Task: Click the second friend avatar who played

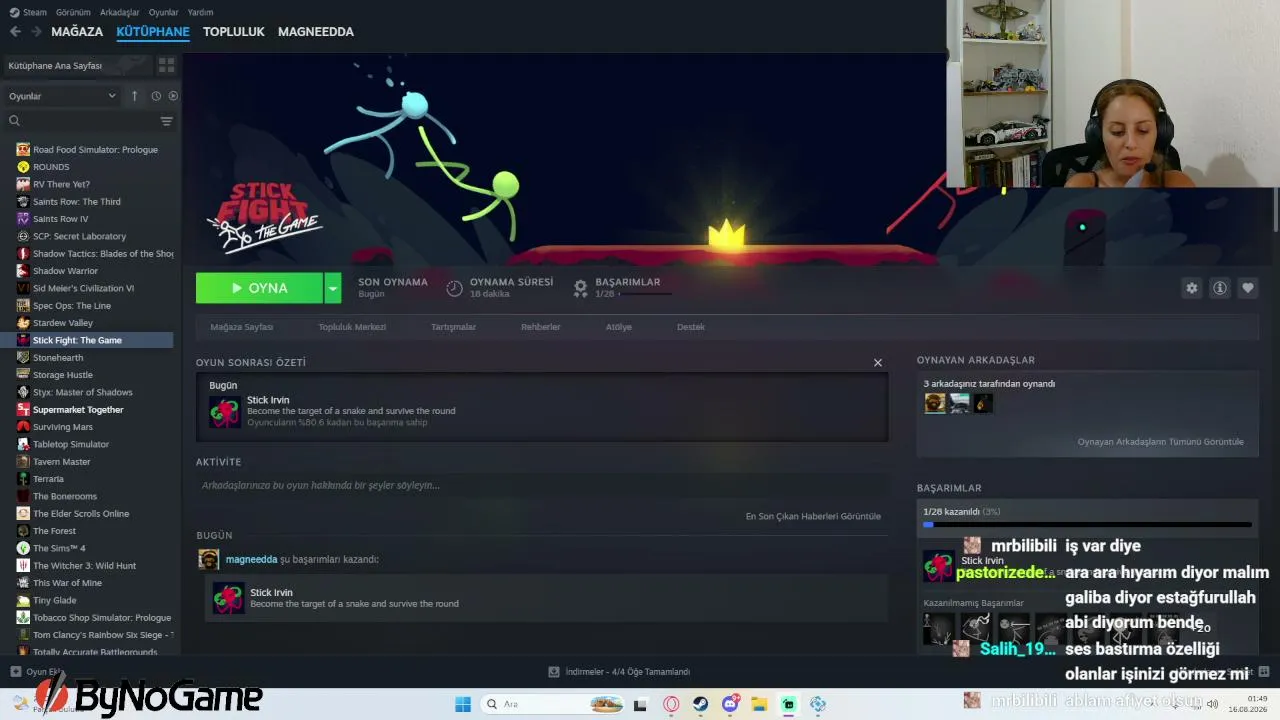Action: tap(959, 403)
